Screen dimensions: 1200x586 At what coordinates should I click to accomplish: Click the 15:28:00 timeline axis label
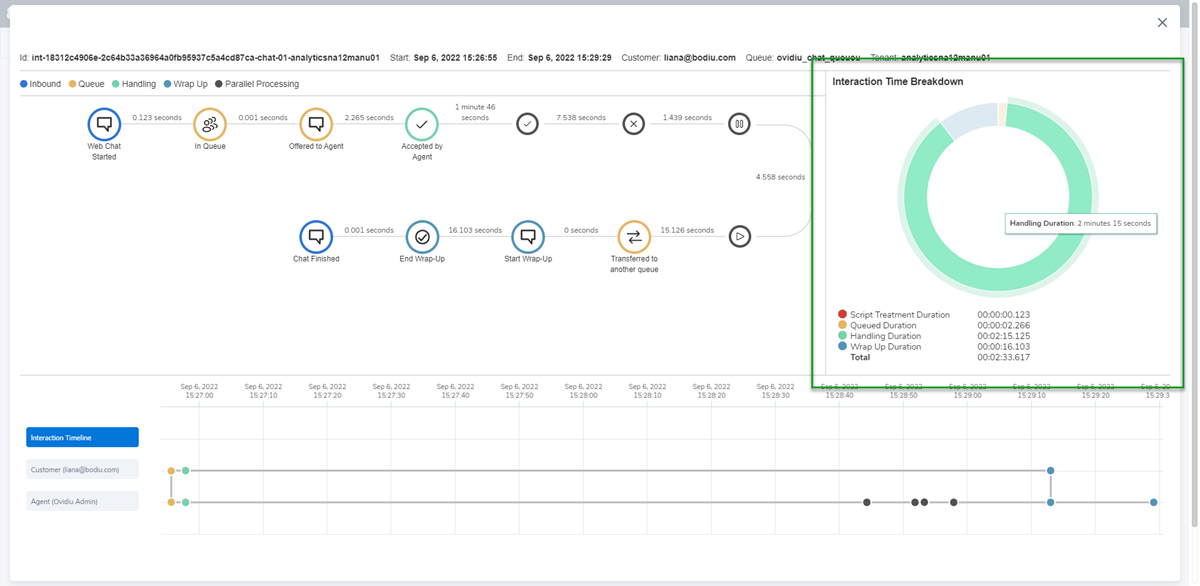coord(583,391)
